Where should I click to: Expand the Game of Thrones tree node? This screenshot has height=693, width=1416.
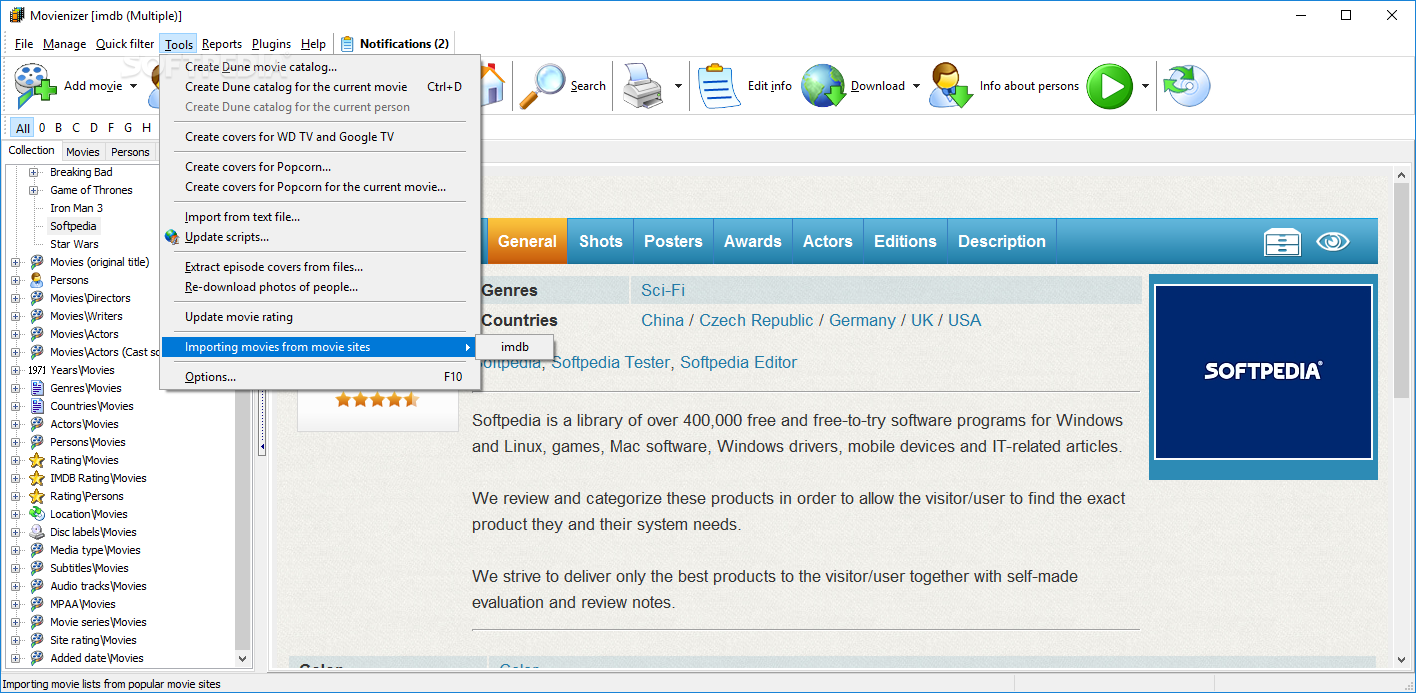point(33,190)
